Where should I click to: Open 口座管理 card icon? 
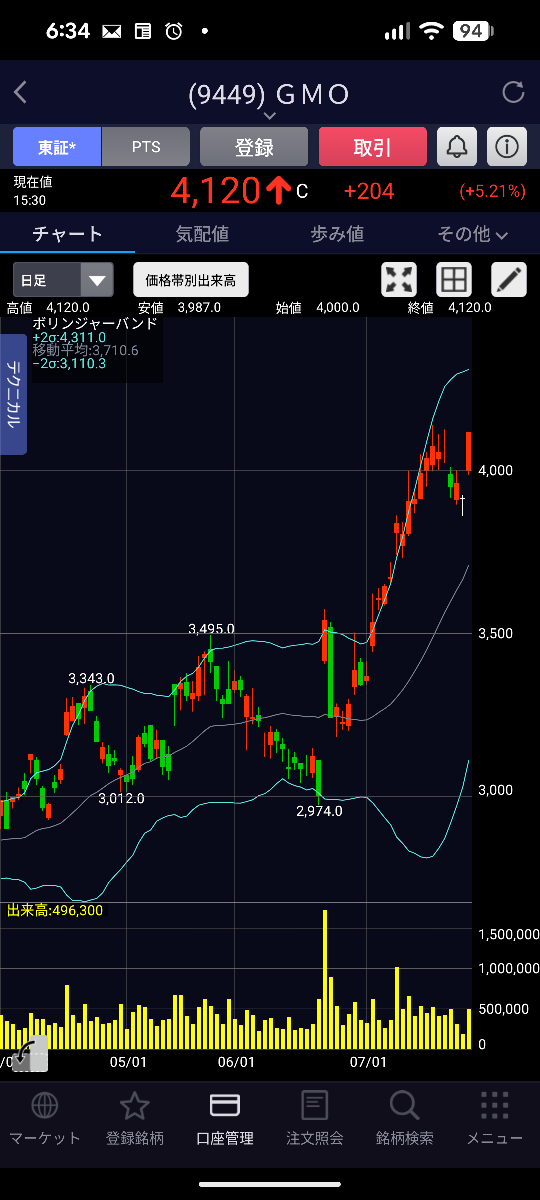point(224,1105)
